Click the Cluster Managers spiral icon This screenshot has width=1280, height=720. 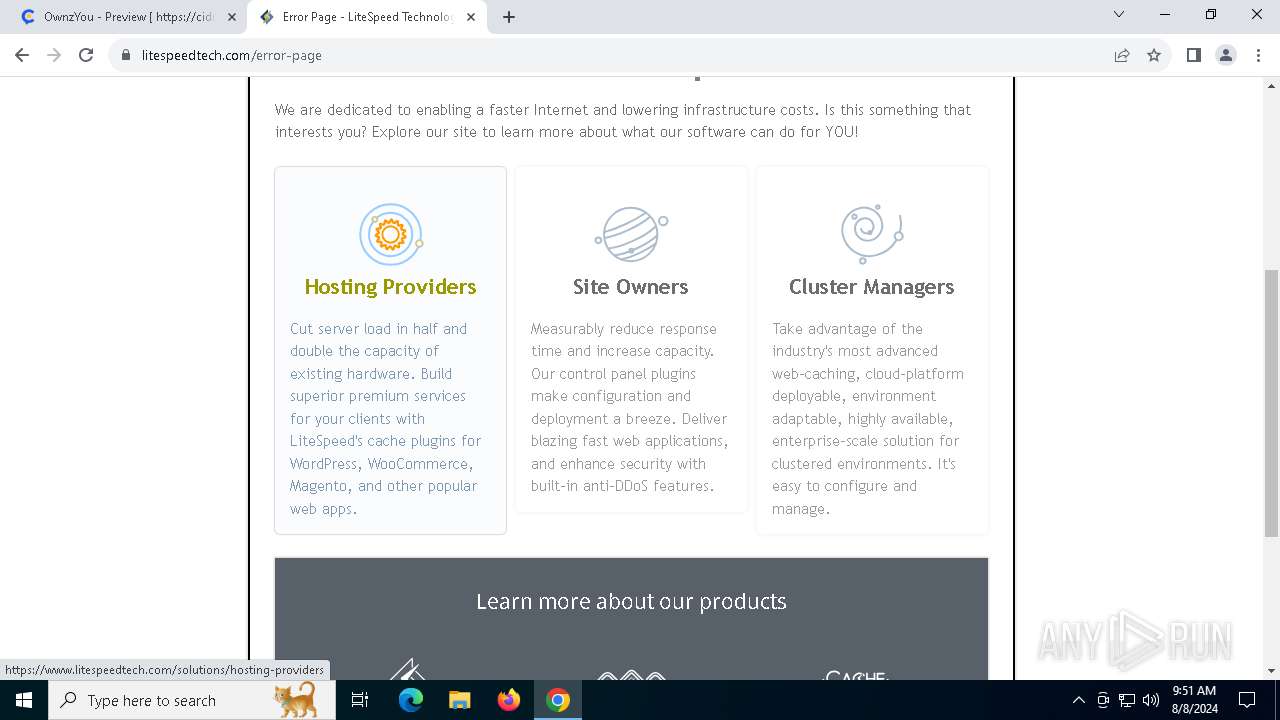point(872,234)
